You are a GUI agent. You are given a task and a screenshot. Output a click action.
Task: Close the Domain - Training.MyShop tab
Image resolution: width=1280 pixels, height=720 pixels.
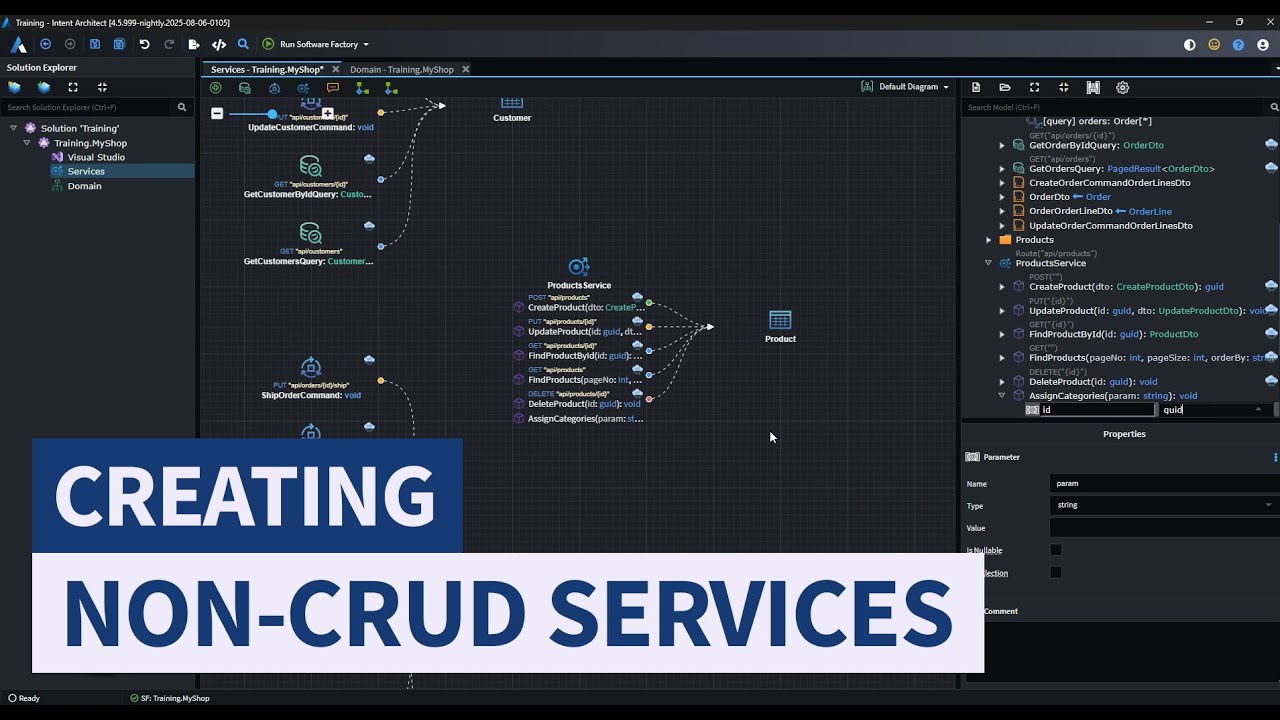pyautogui.click(x=466, y=69)
